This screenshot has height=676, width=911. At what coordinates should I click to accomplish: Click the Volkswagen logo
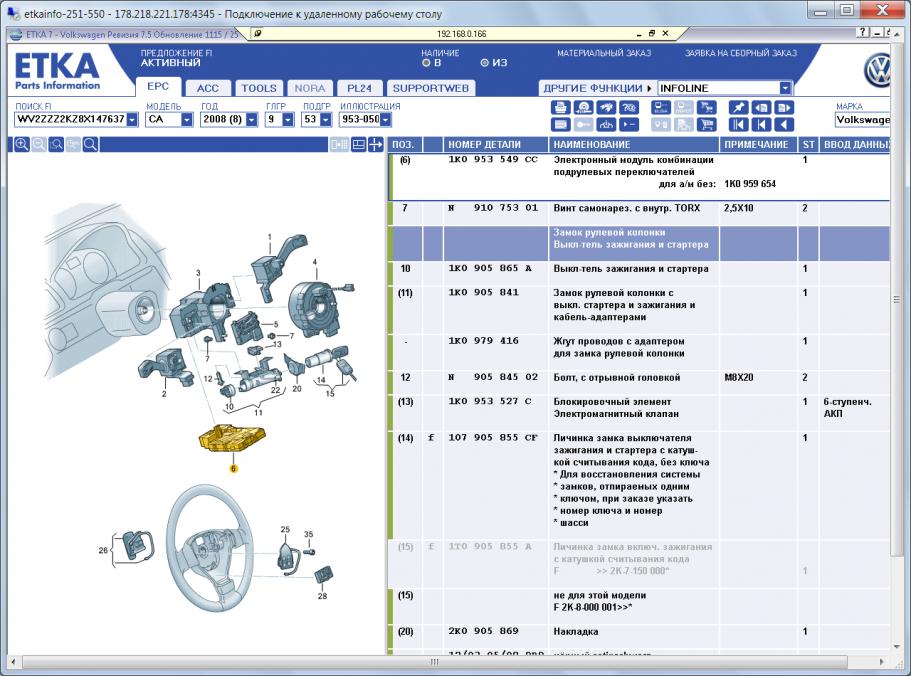point(877,71)
